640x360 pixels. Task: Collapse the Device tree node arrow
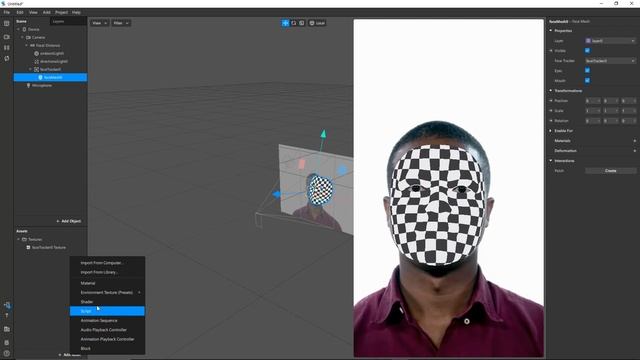click(18, 29)
